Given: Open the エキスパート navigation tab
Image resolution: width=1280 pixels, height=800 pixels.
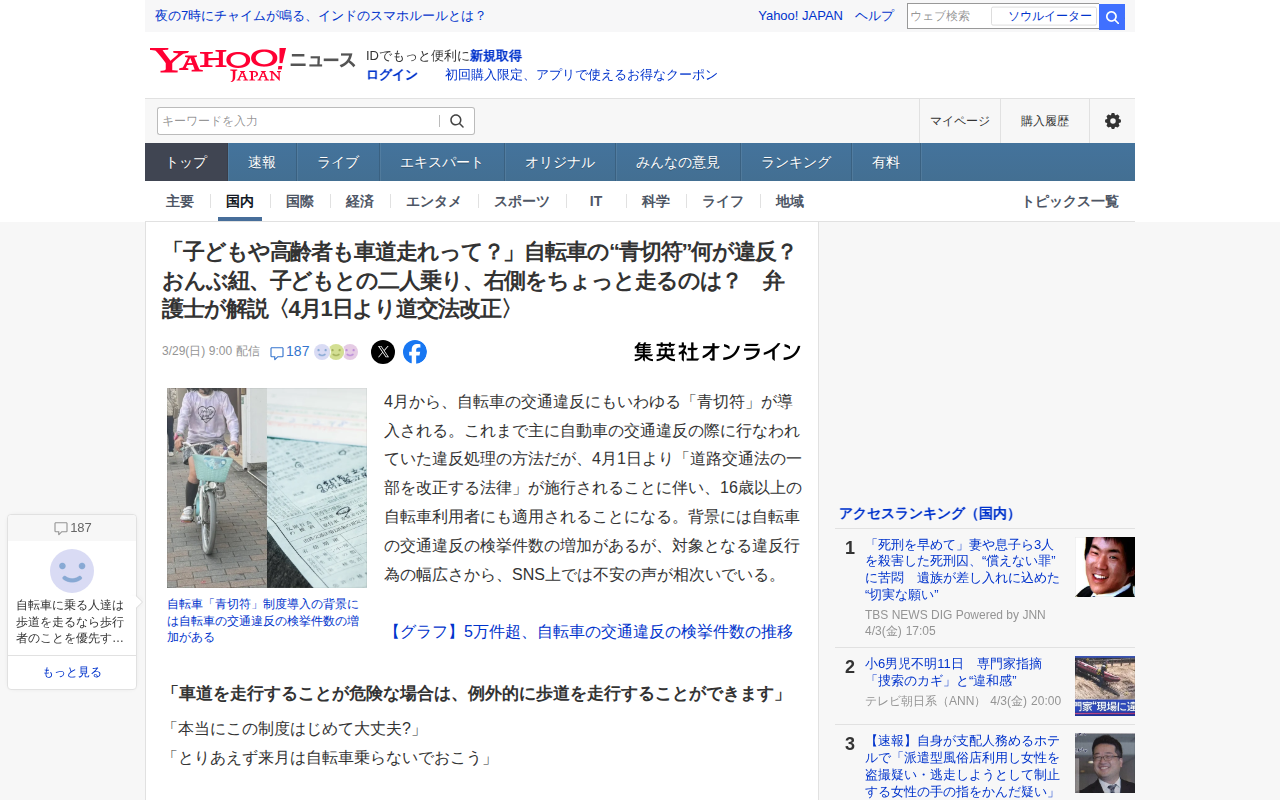Looking at the screenshot, I should point(442,162).
